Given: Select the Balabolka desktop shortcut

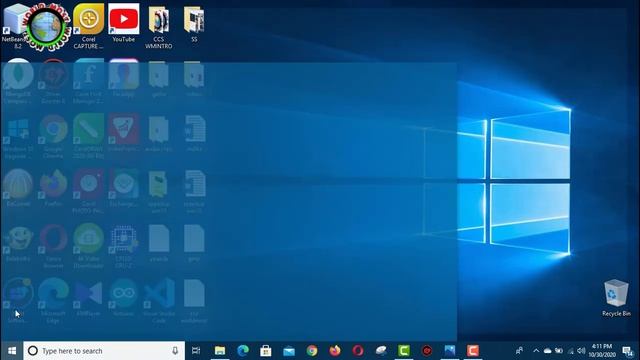Looking at the screenshot, I should [x=18, y=243].
